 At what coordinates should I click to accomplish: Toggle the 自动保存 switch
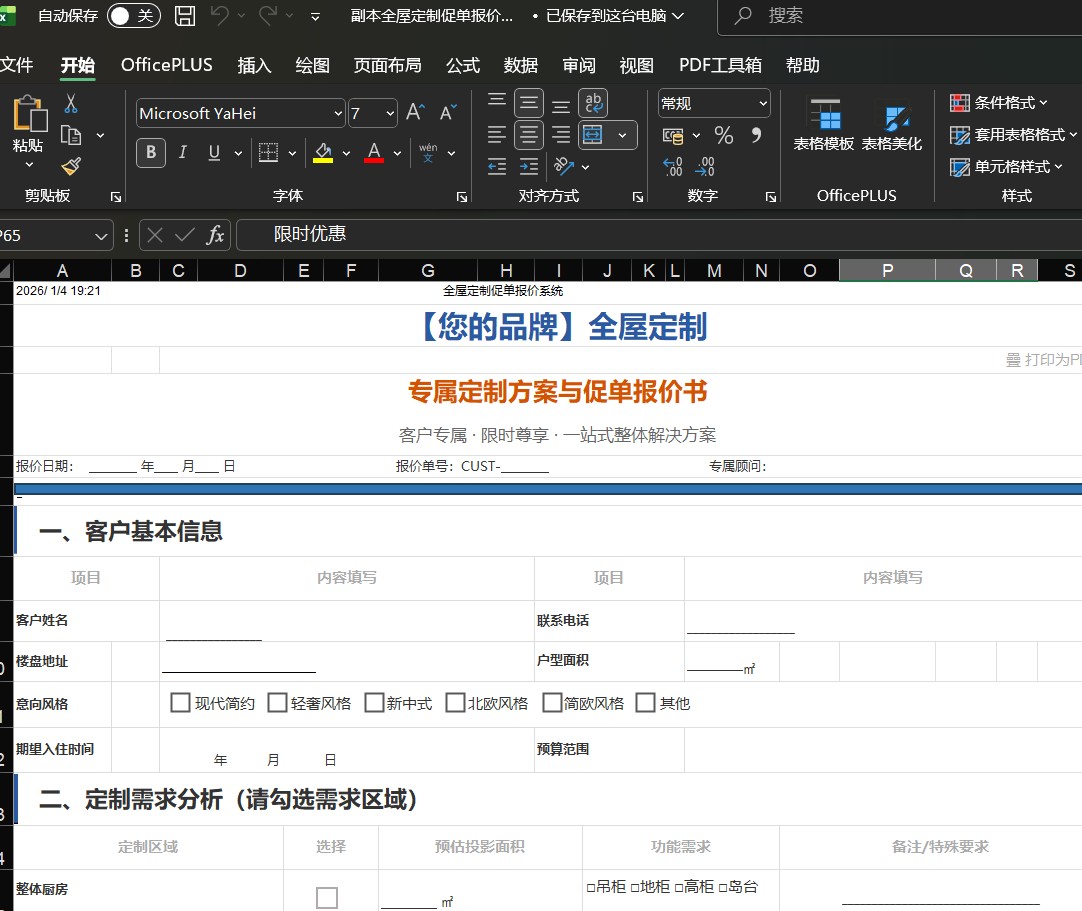(x=133, y=16)
